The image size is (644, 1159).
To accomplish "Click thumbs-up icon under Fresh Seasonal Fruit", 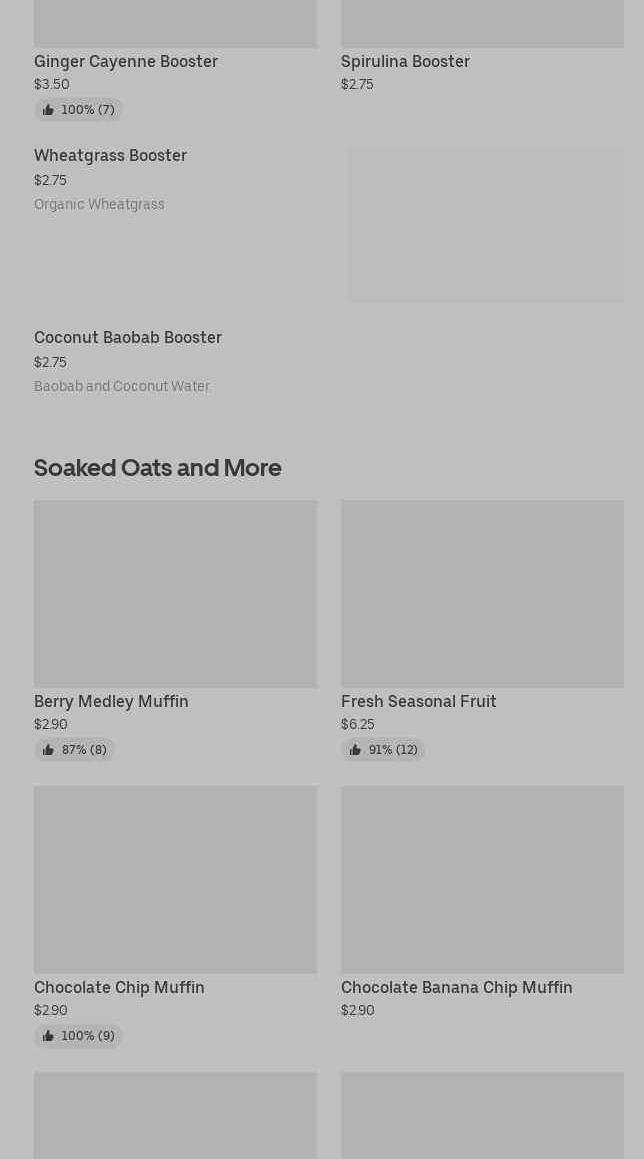I will click(x=355, y=750).
